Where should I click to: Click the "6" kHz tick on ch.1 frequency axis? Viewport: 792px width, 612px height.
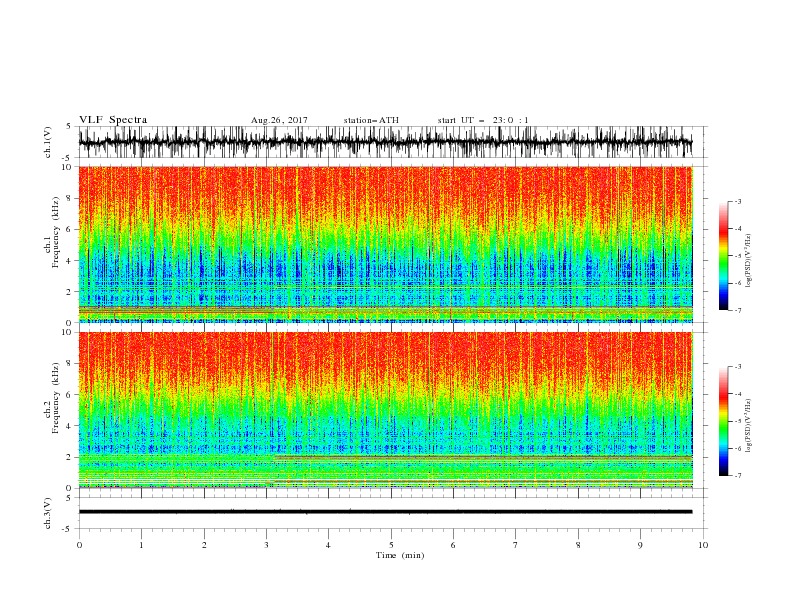tap(70, 229)
